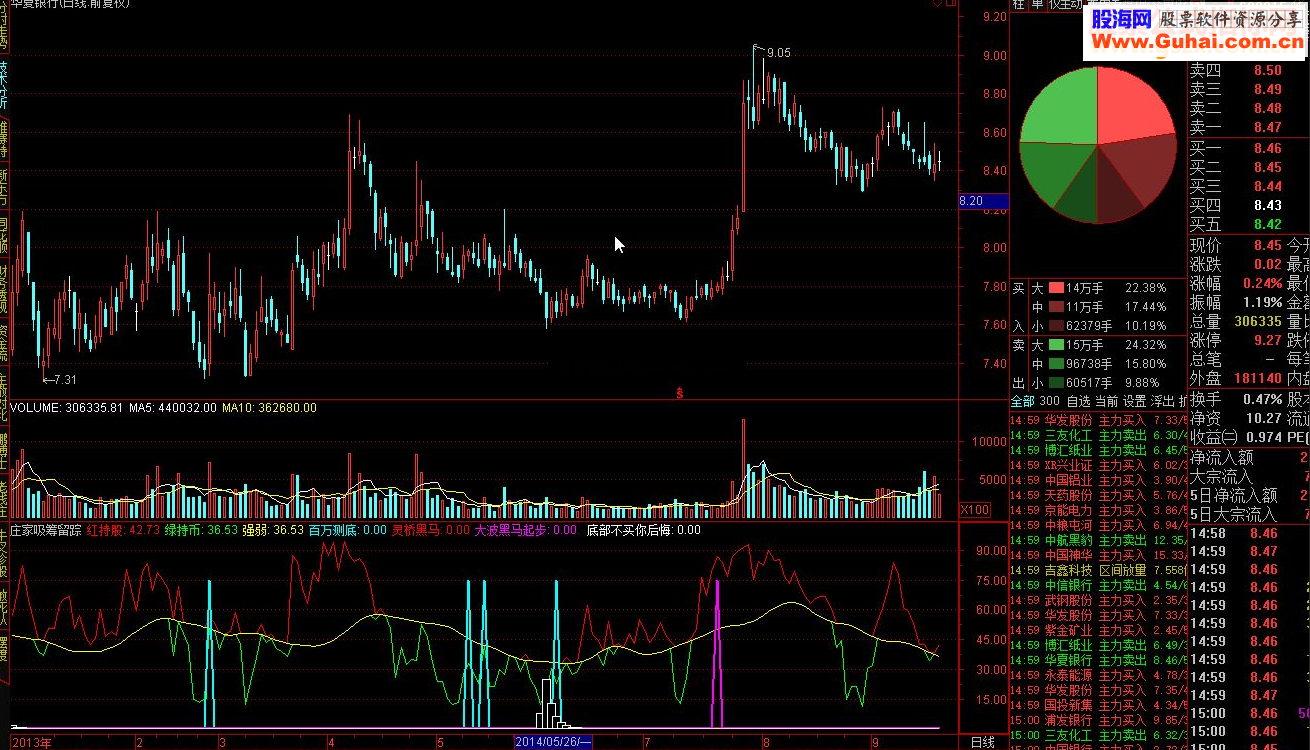1310x750 pixels.
Task: Click the 净流入额 label
Action: click(1221, 458)
